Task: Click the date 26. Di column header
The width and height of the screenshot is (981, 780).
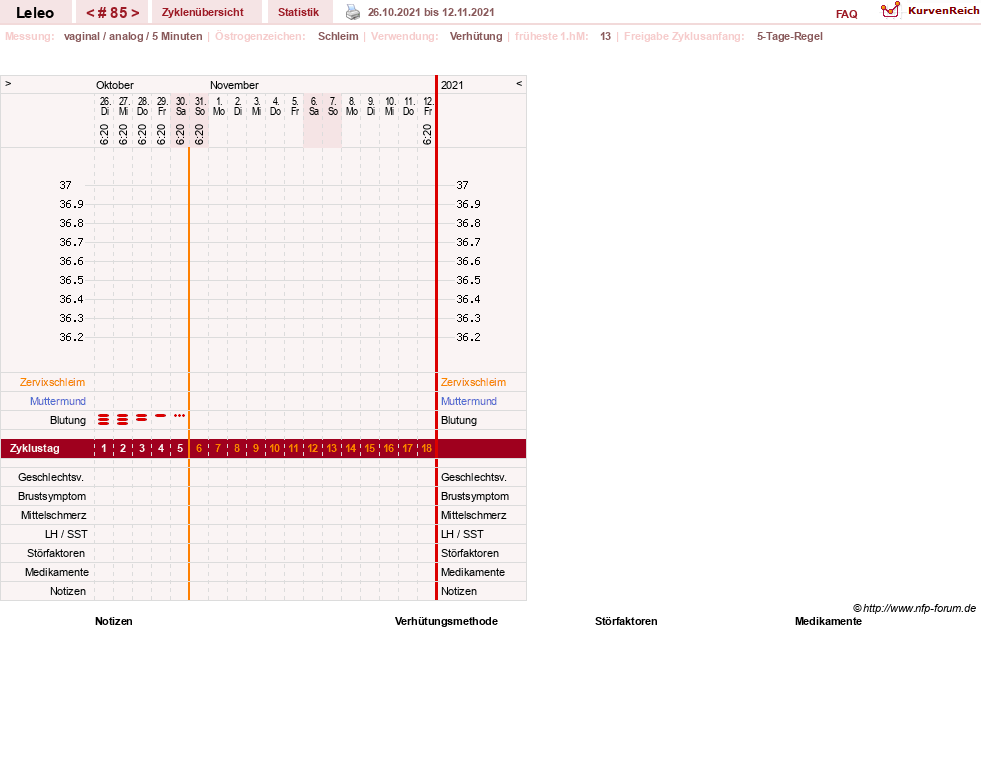Action: pos(105,106)
